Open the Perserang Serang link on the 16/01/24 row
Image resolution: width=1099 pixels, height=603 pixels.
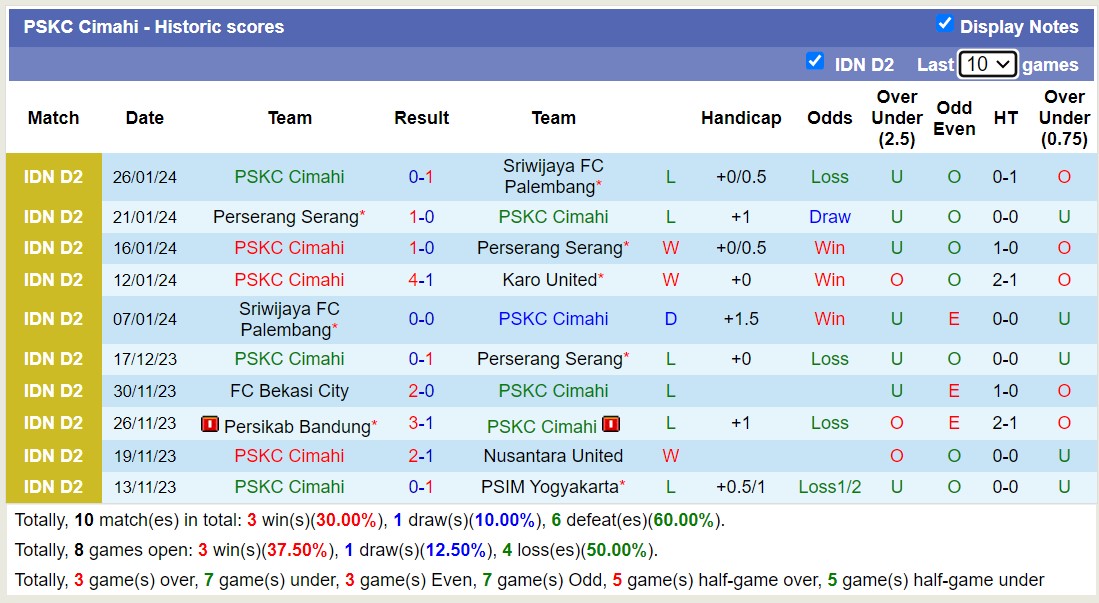550,247
